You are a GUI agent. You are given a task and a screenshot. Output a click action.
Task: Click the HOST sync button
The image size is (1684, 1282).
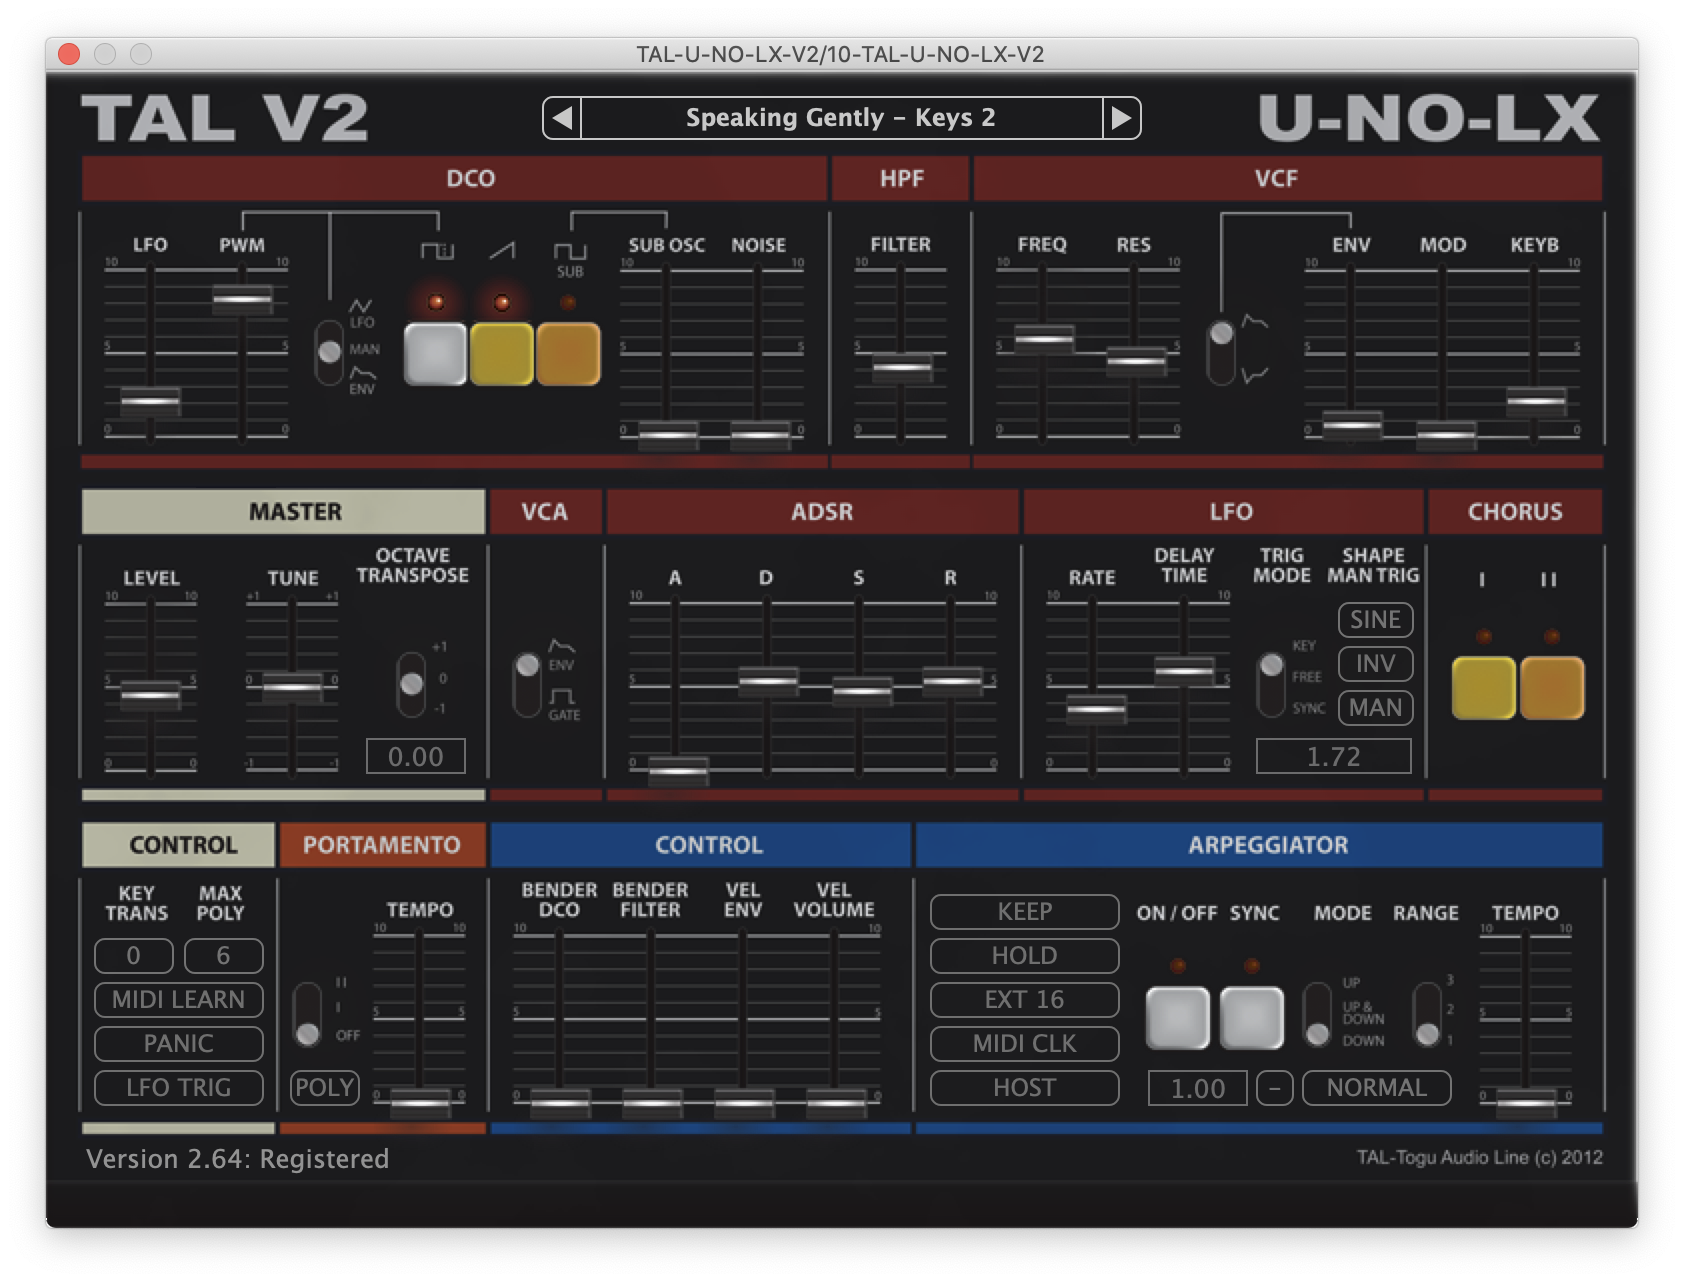1024,1088
